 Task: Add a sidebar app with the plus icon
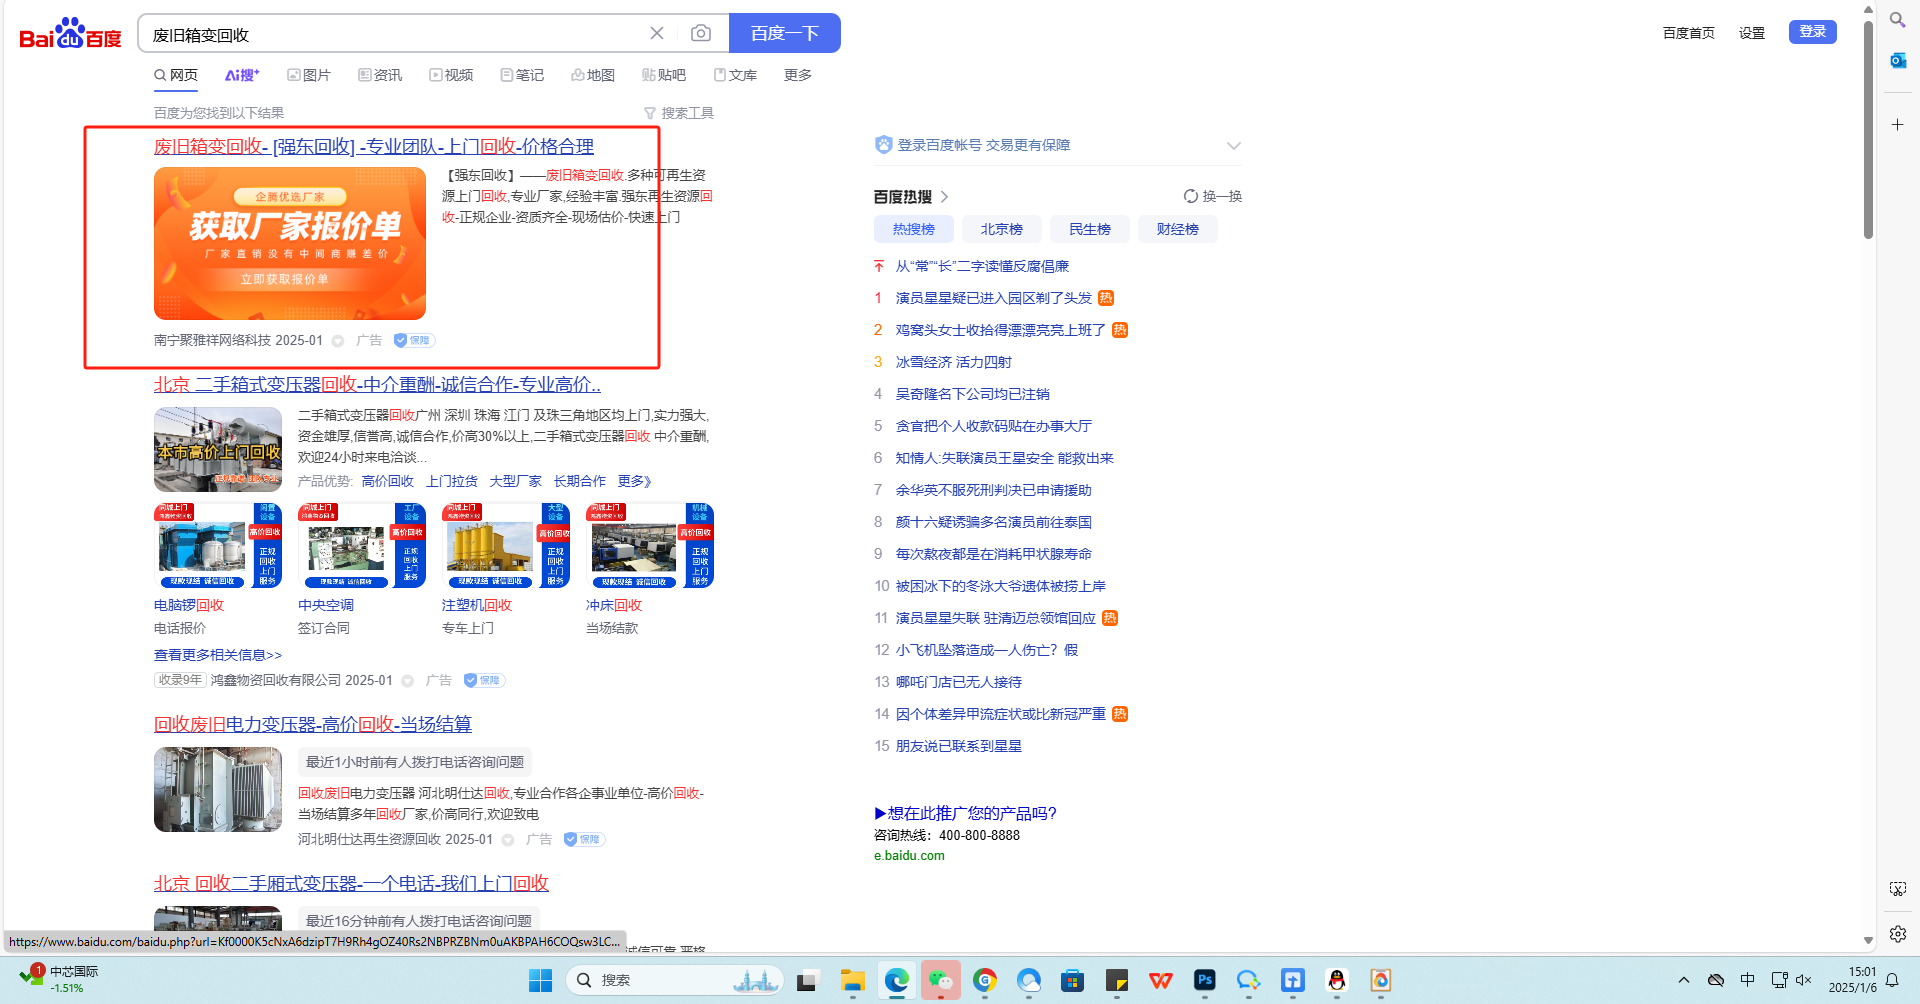point(1897,124)
